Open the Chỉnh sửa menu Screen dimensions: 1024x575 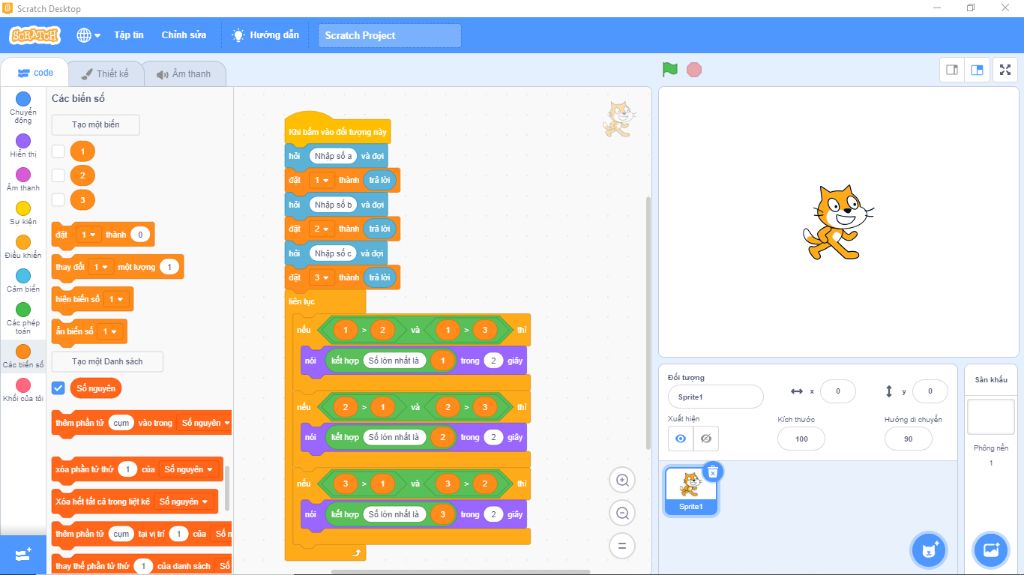[x=184, y=35]
